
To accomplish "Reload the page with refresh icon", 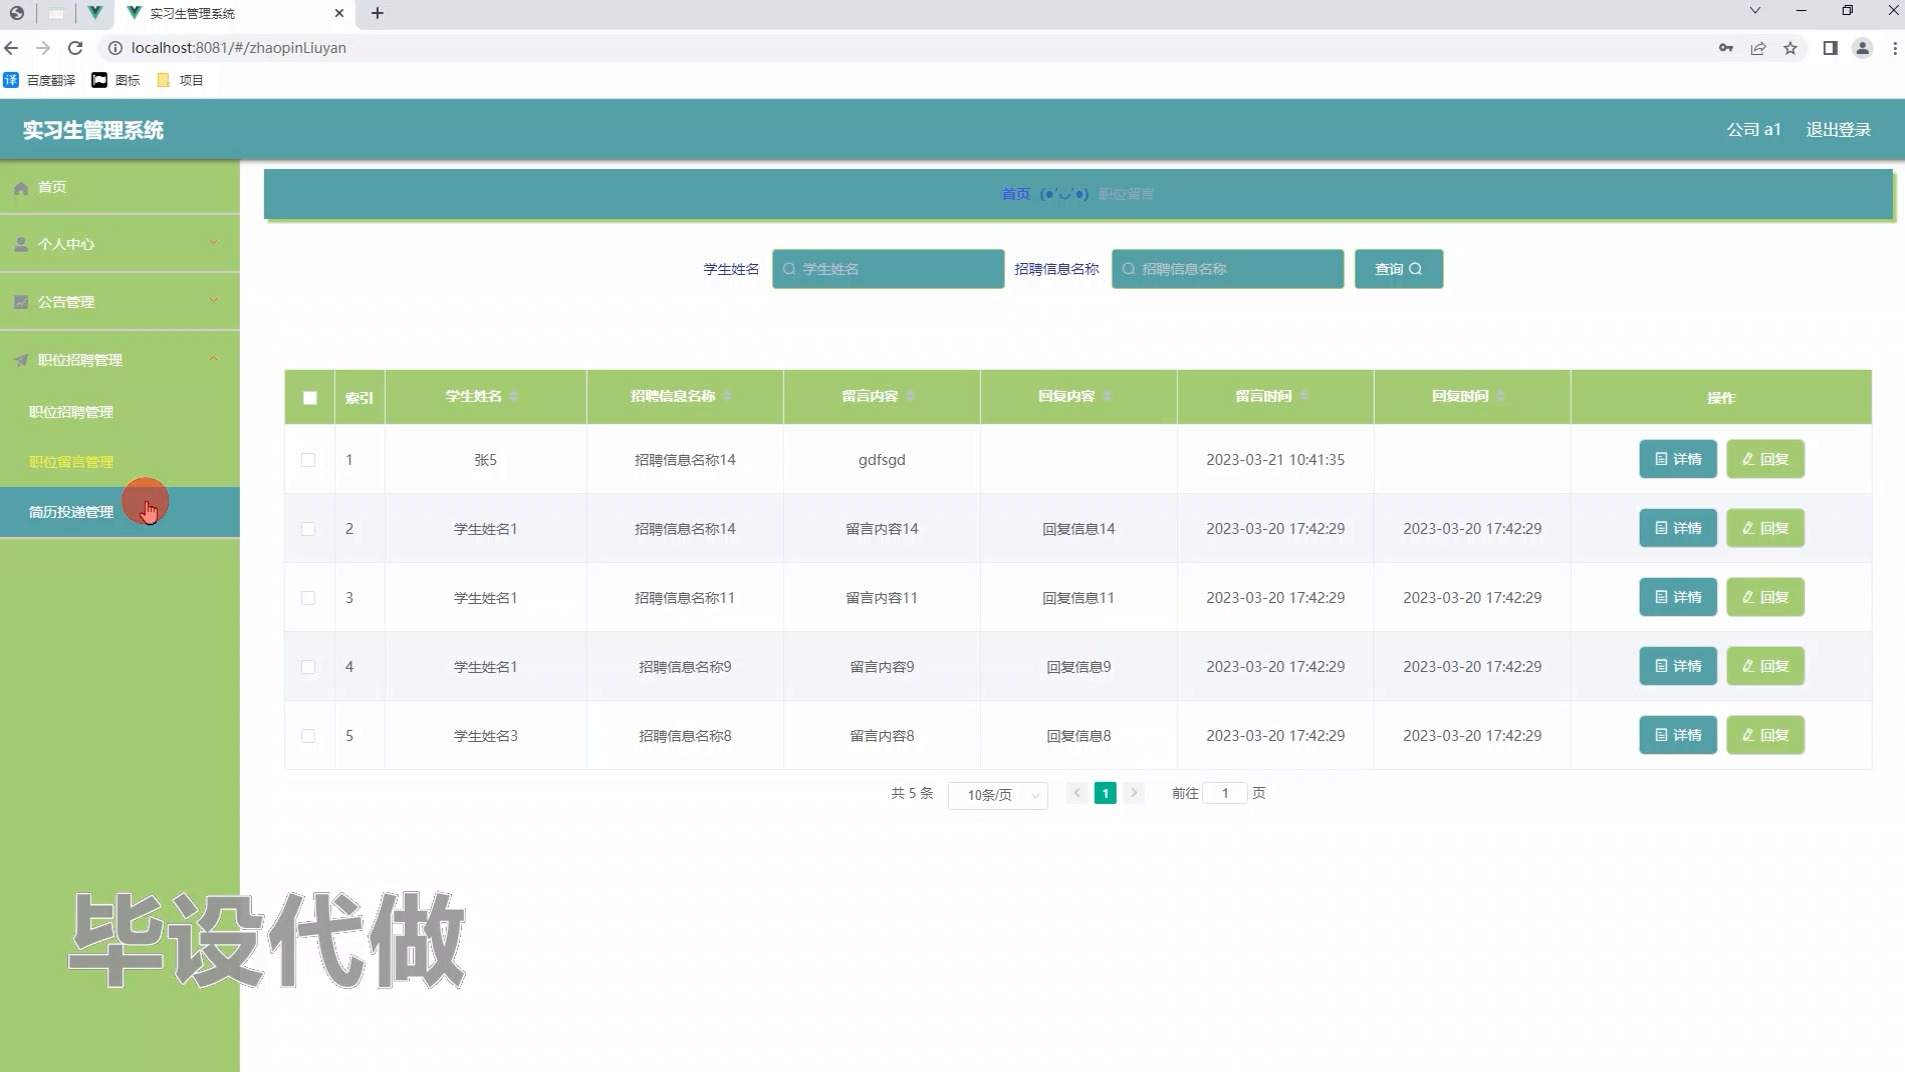I will [x=75, y=48].
